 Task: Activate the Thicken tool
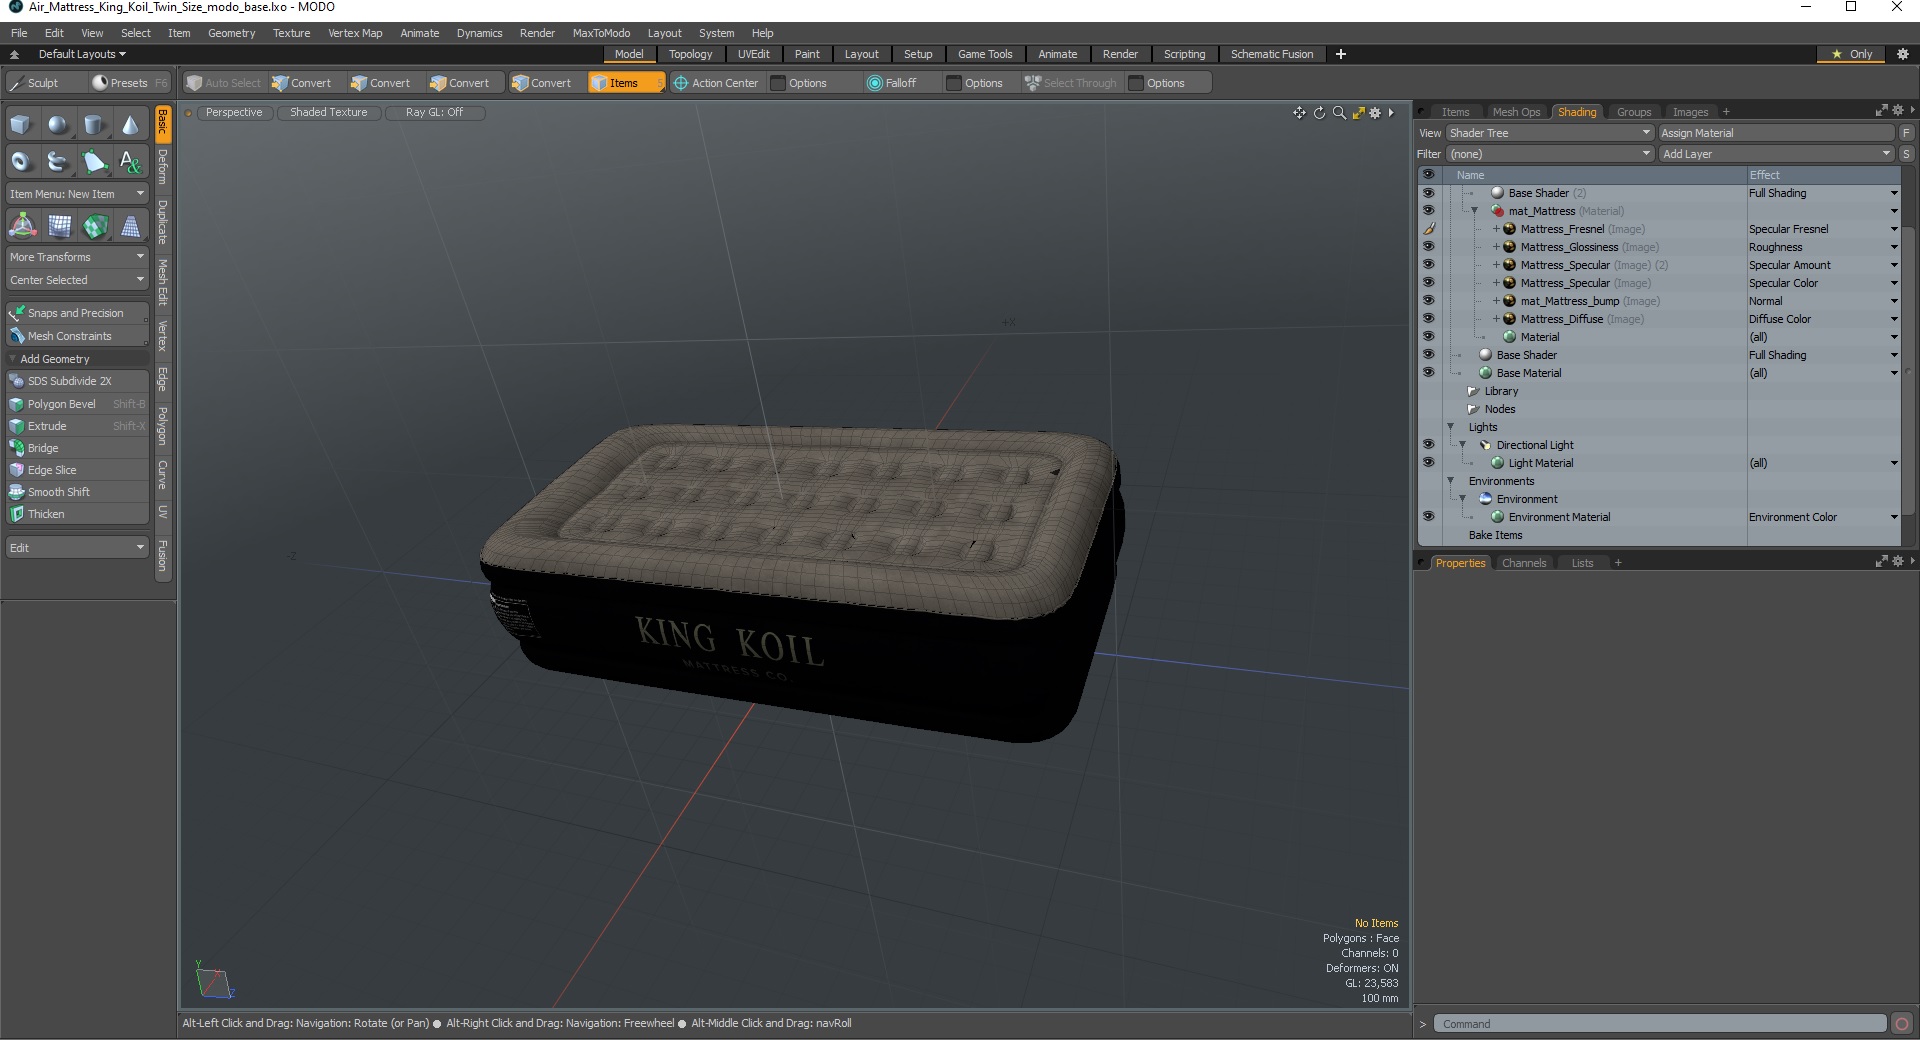pyautogui.click(x=77, y=514)
